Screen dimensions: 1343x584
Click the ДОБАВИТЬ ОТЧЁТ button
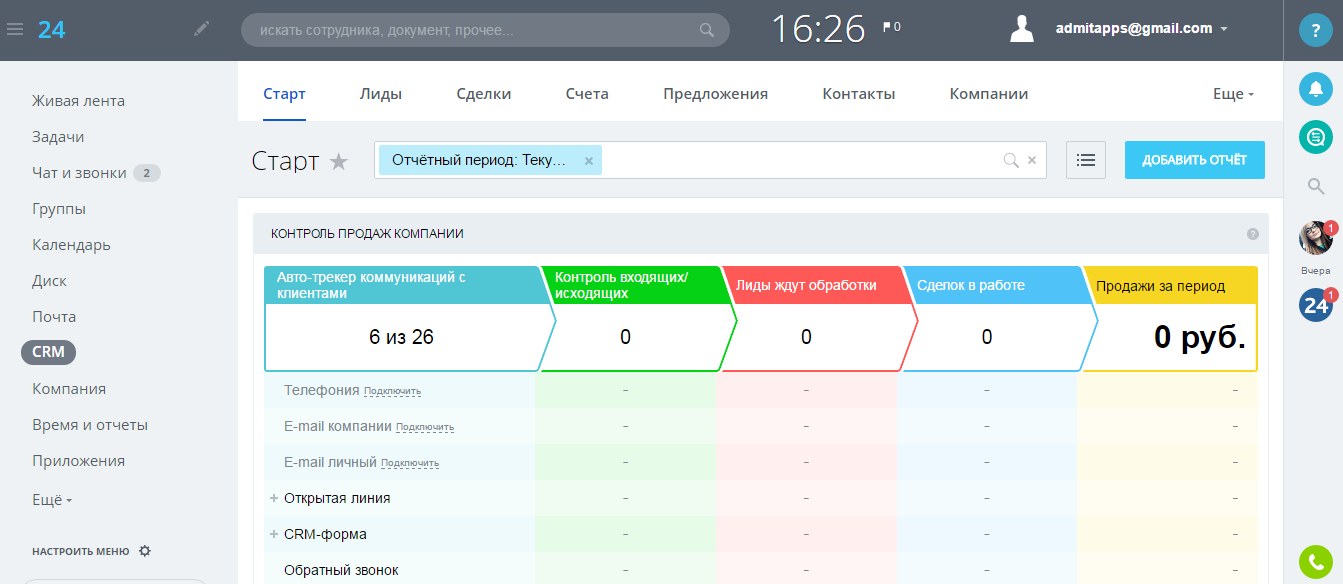click(x=1194, y=159)
